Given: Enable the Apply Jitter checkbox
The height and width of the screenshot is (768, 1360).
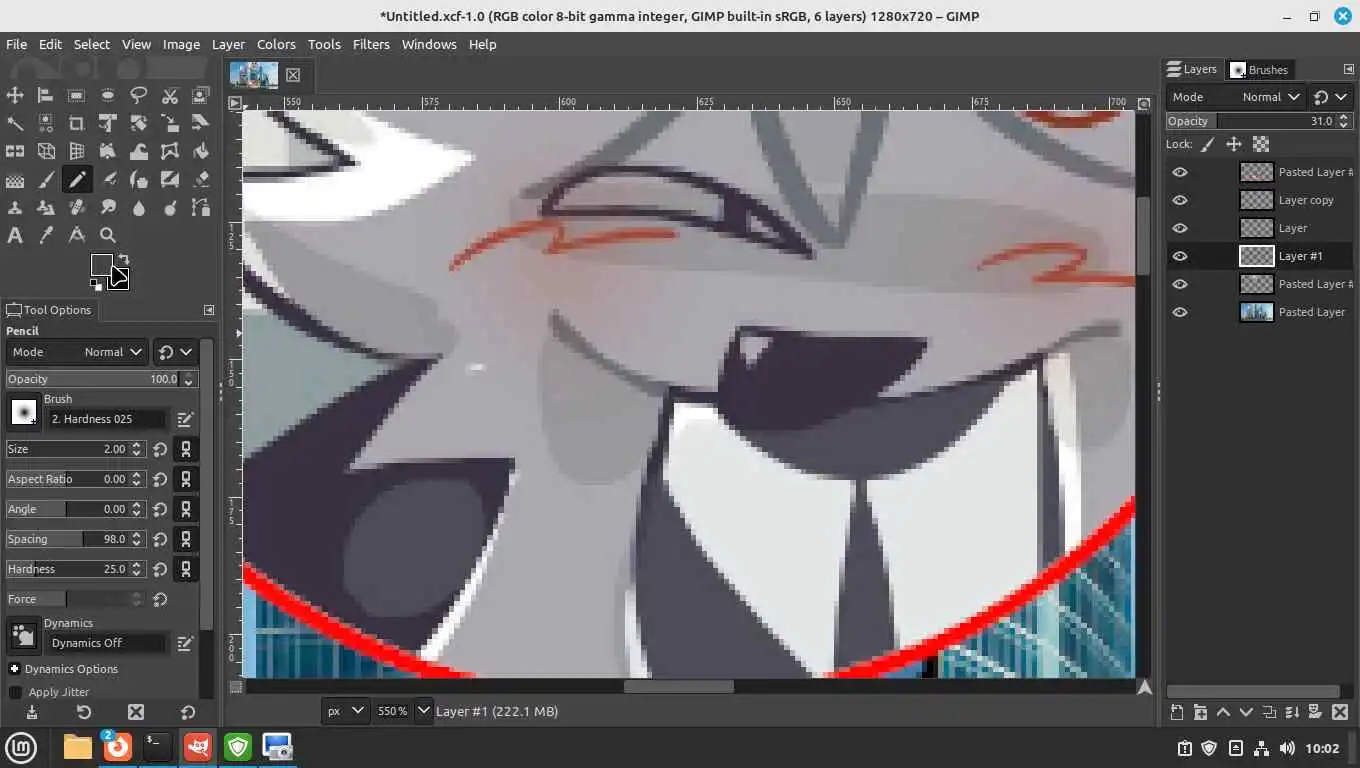Looking at the screenshot, I should 15,692.
